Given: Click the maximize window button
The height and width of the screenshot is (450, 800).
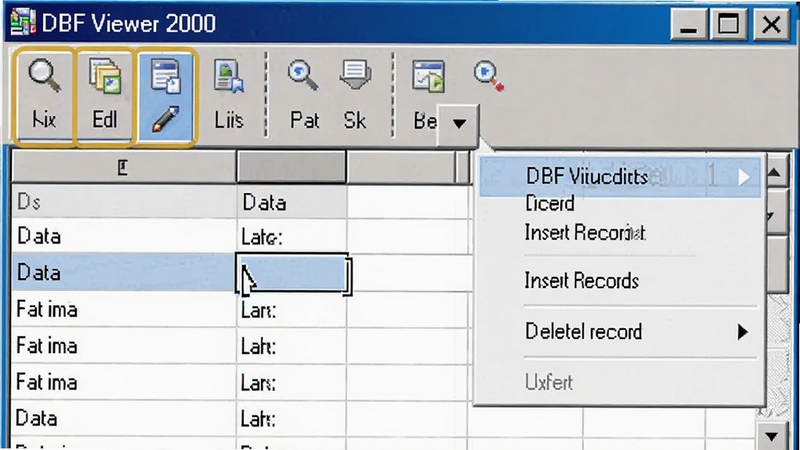Looking at the screenshot, I should pos(728,24).
